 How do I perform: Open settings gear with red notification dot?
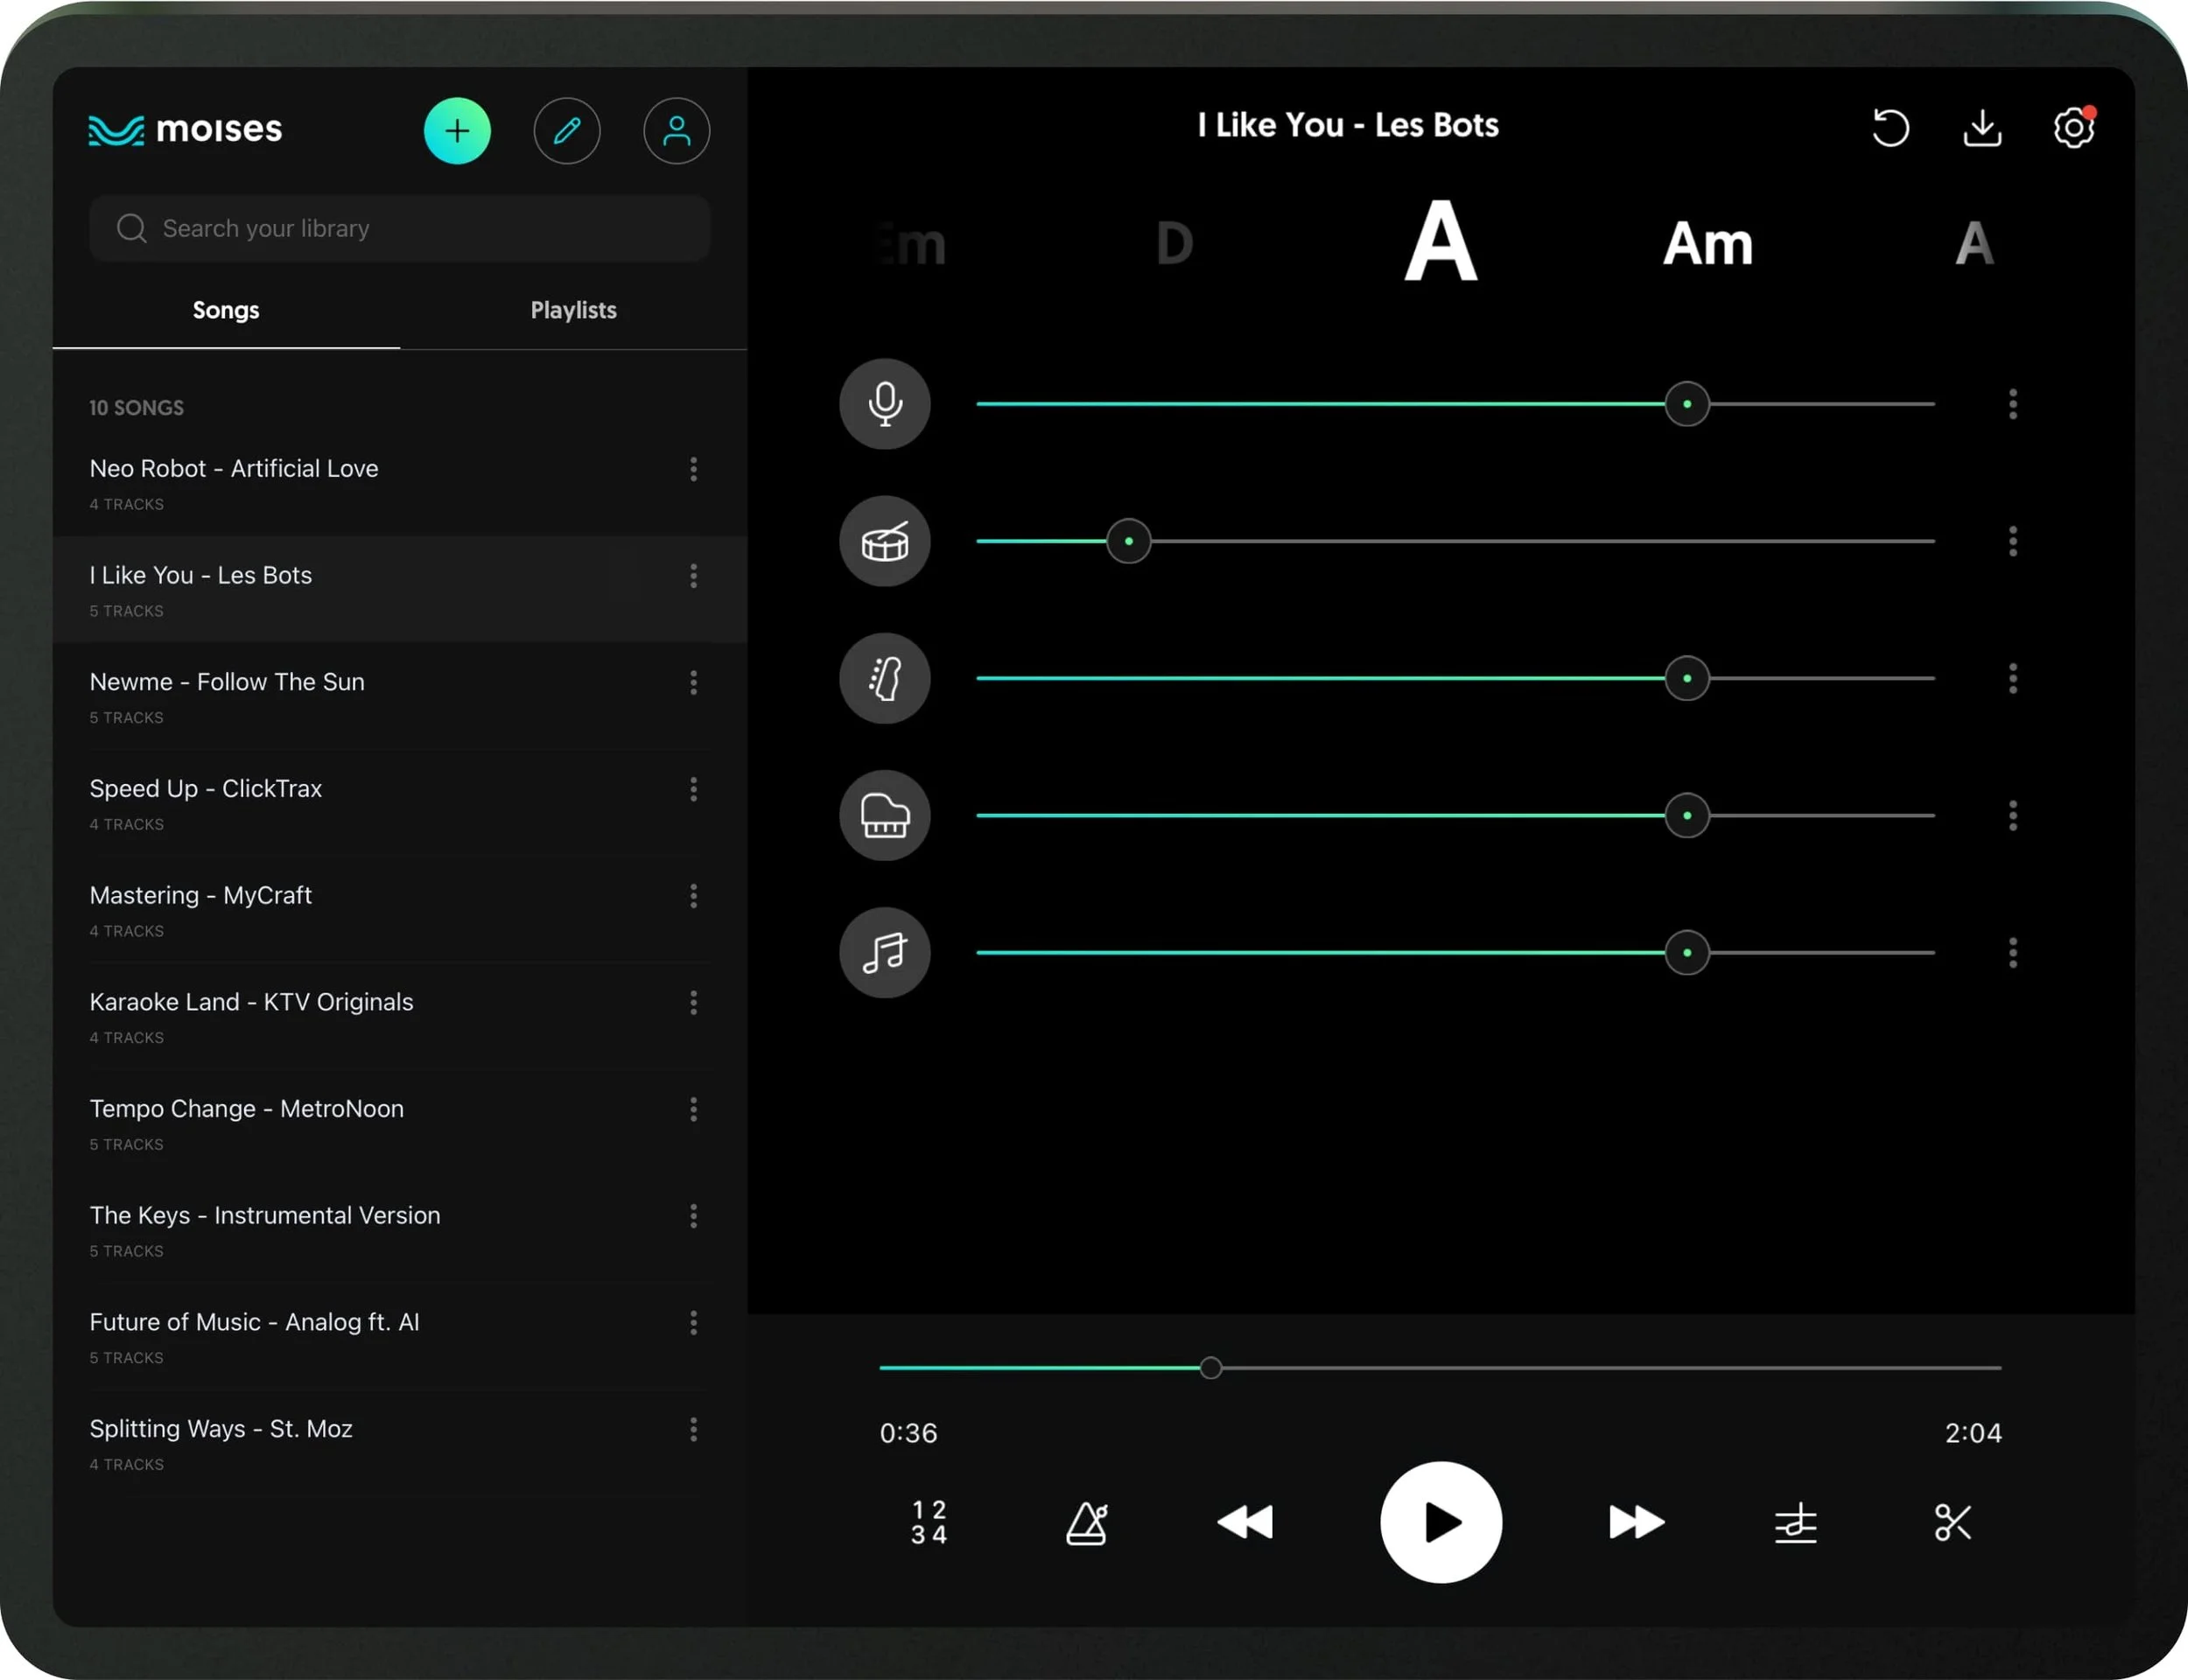point(2074,128)
